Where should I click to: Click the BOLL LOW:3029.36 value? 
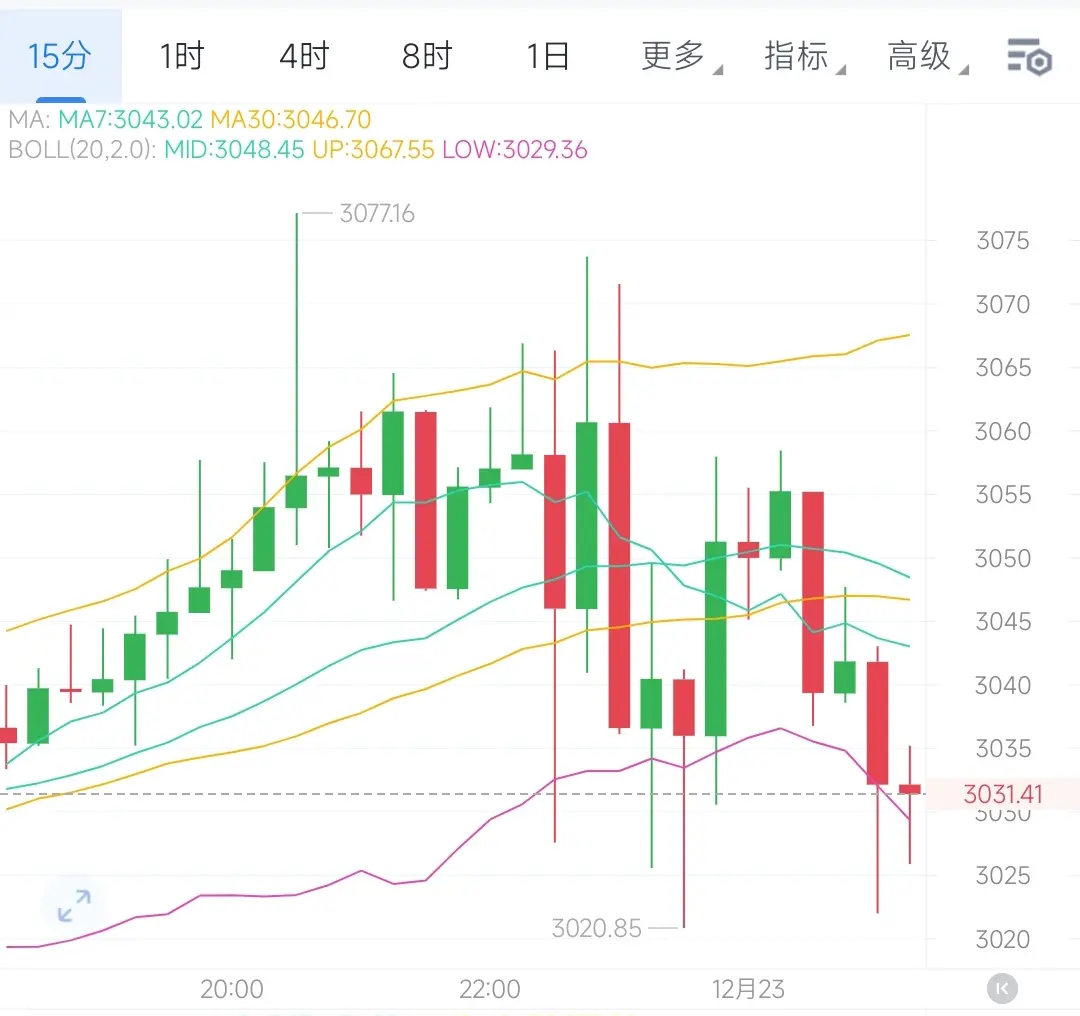tap(515, 149)
